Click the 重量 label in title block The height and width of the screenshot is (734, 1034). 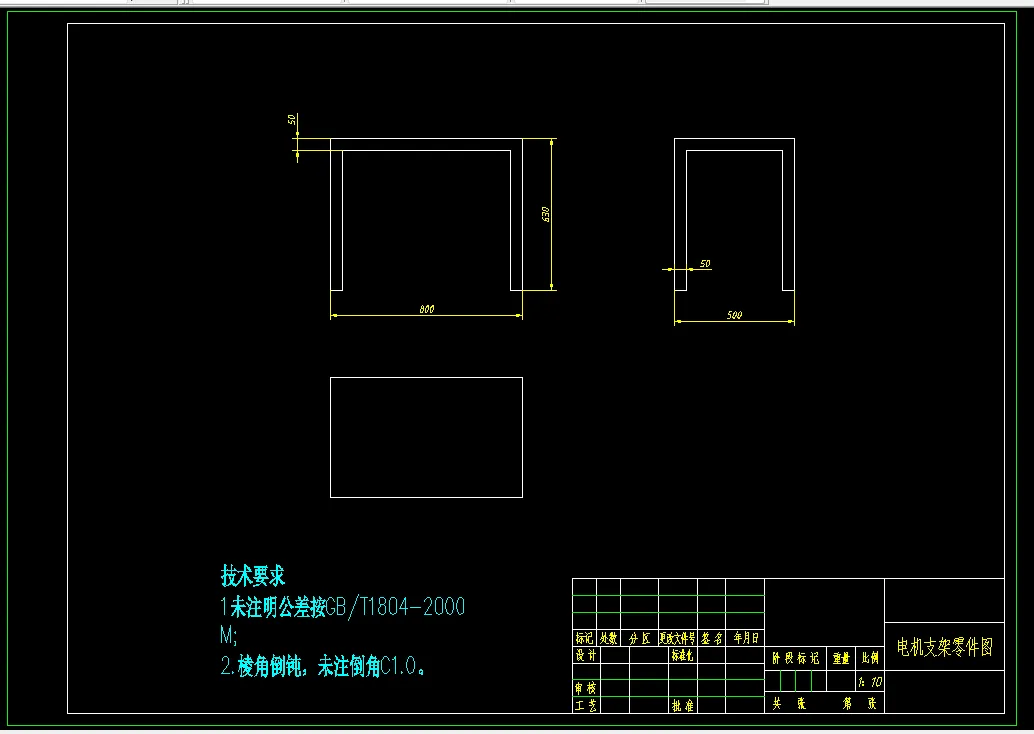pyautogui.click(x=841, y=658)
